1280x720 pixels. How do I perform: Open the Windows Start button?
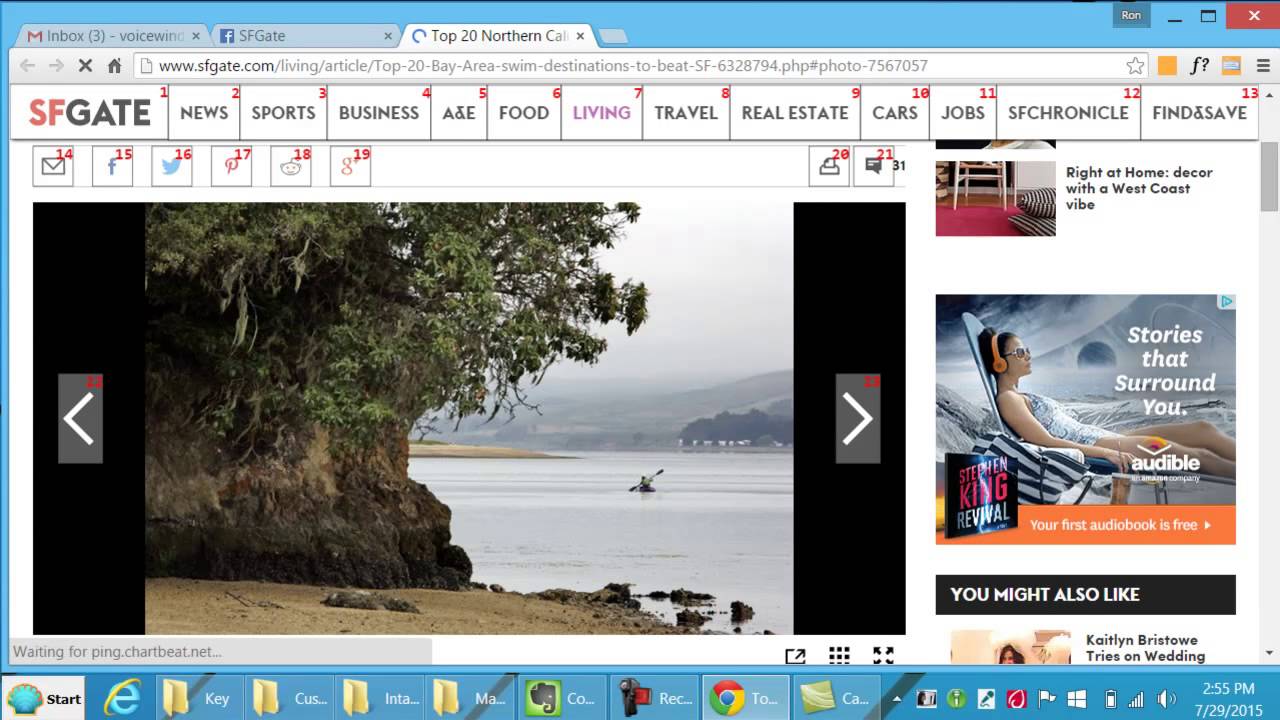[x=44, y=698]
